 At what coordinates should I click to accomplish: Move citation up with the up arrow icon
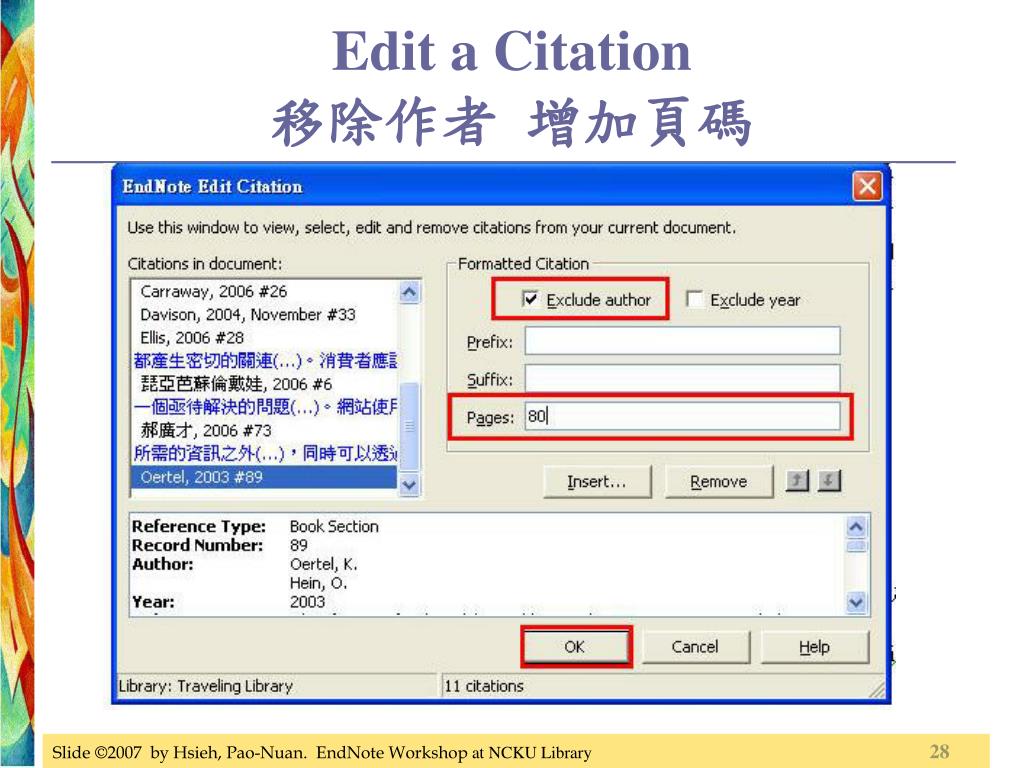[797, 481]
